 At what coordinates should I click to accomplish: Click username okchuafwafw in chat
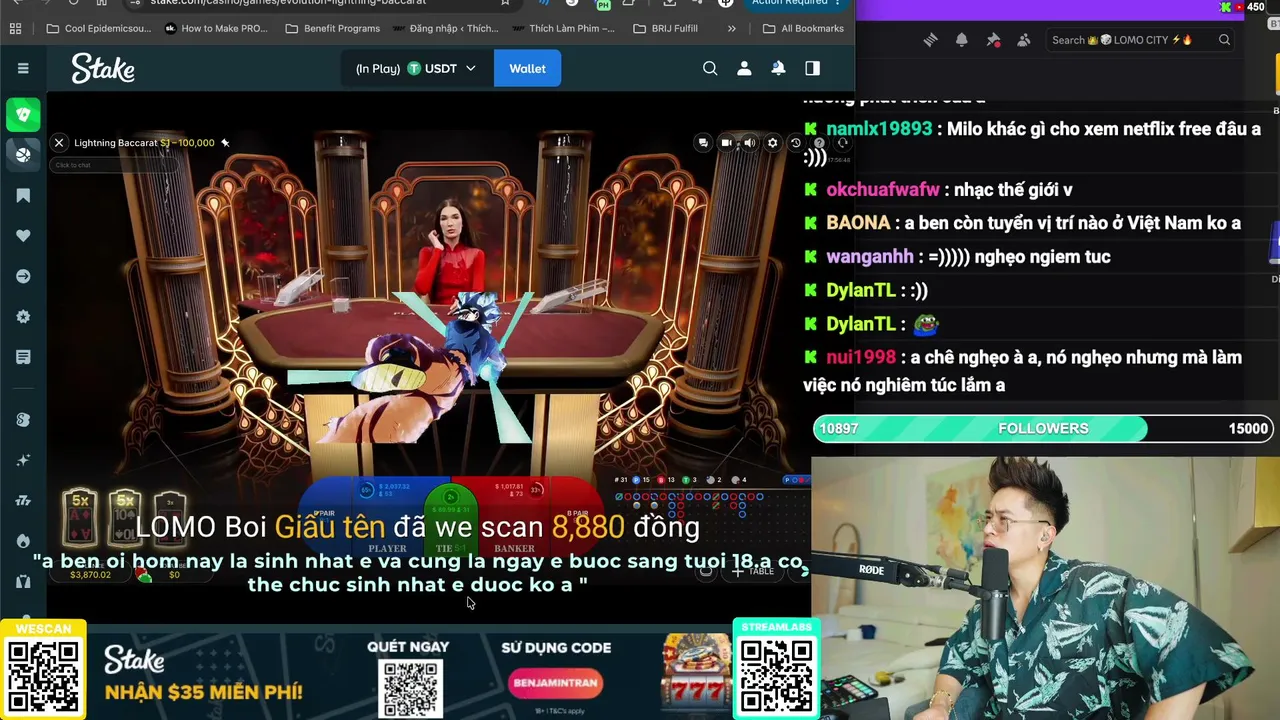[883, 190]
